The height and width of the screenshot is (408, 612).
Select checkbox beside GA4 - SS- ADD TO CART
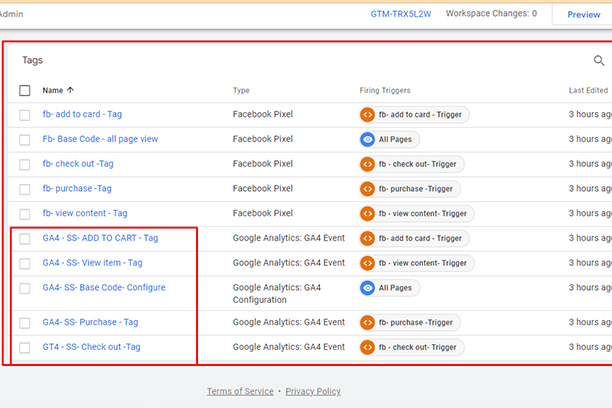[25, 239]
